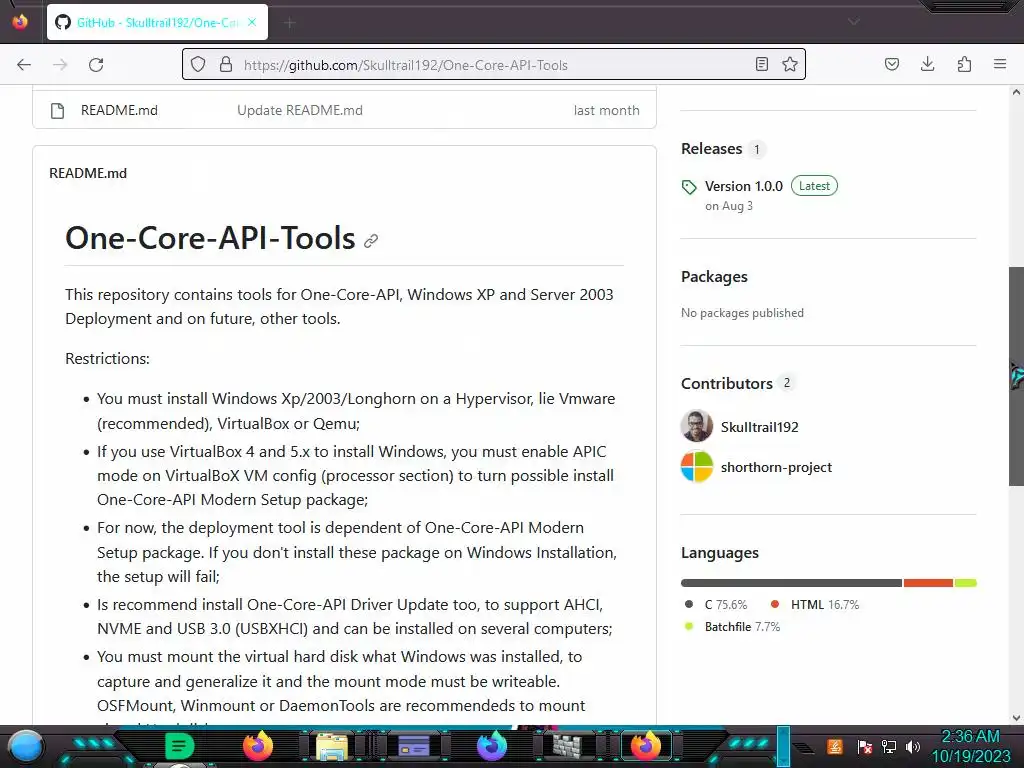Click the Contributors count badge '2'
The height and width of the screenshot is (768, 1024).
[787, 383]
